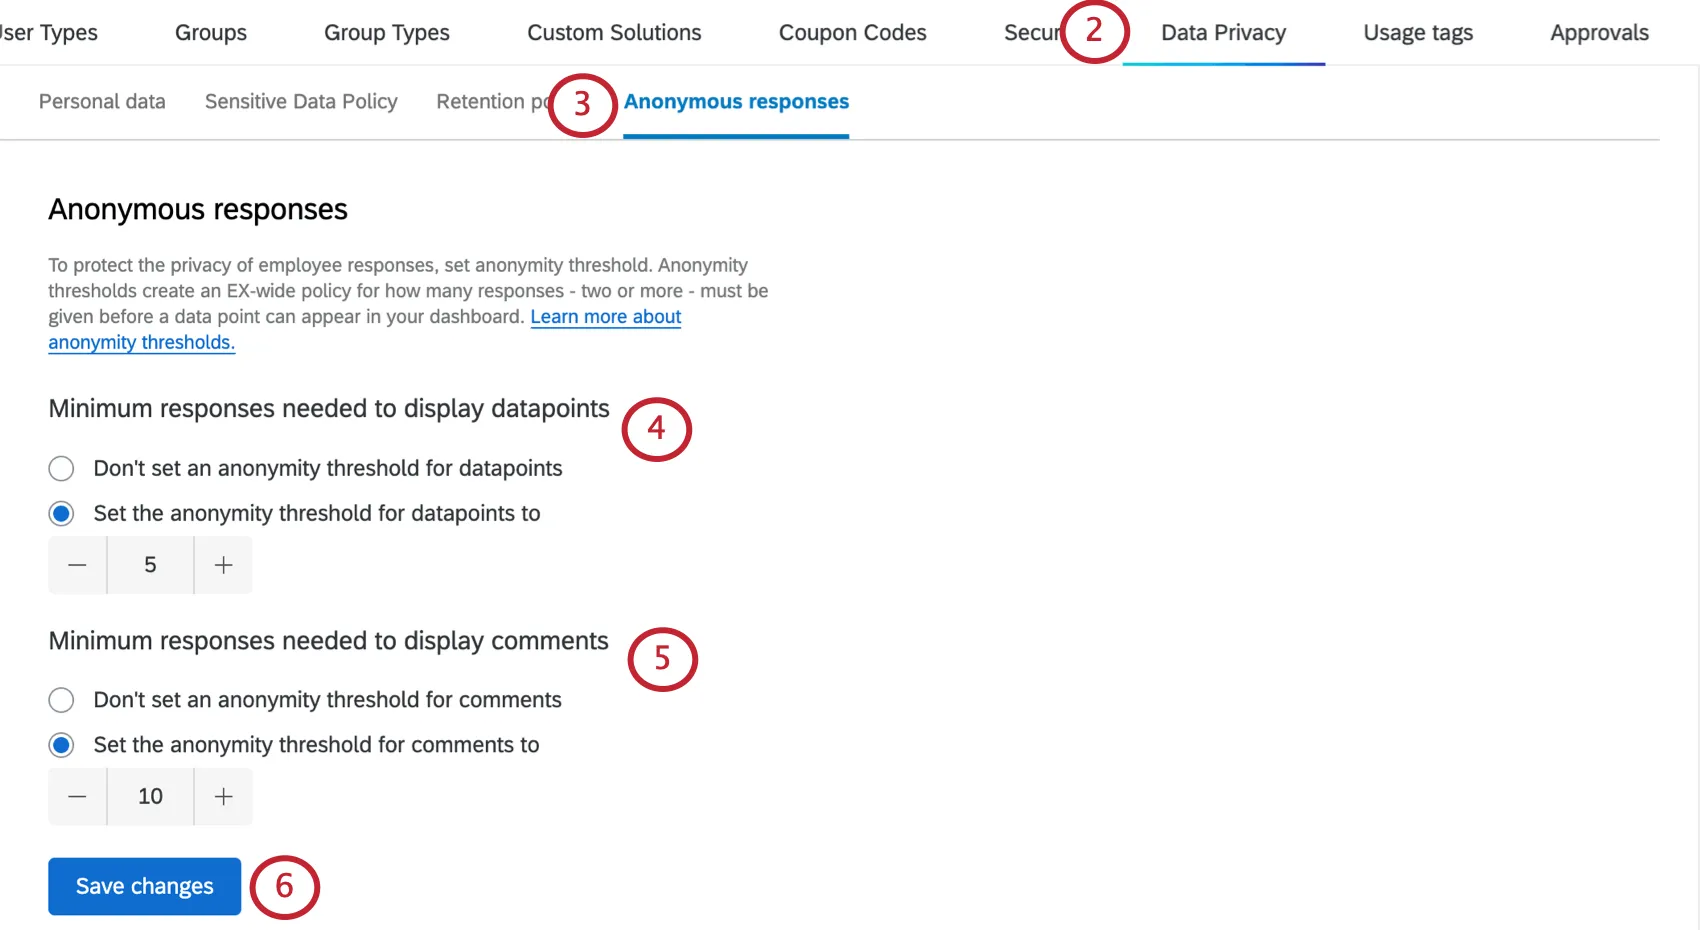Open the Approvals section

(1598, 32)
